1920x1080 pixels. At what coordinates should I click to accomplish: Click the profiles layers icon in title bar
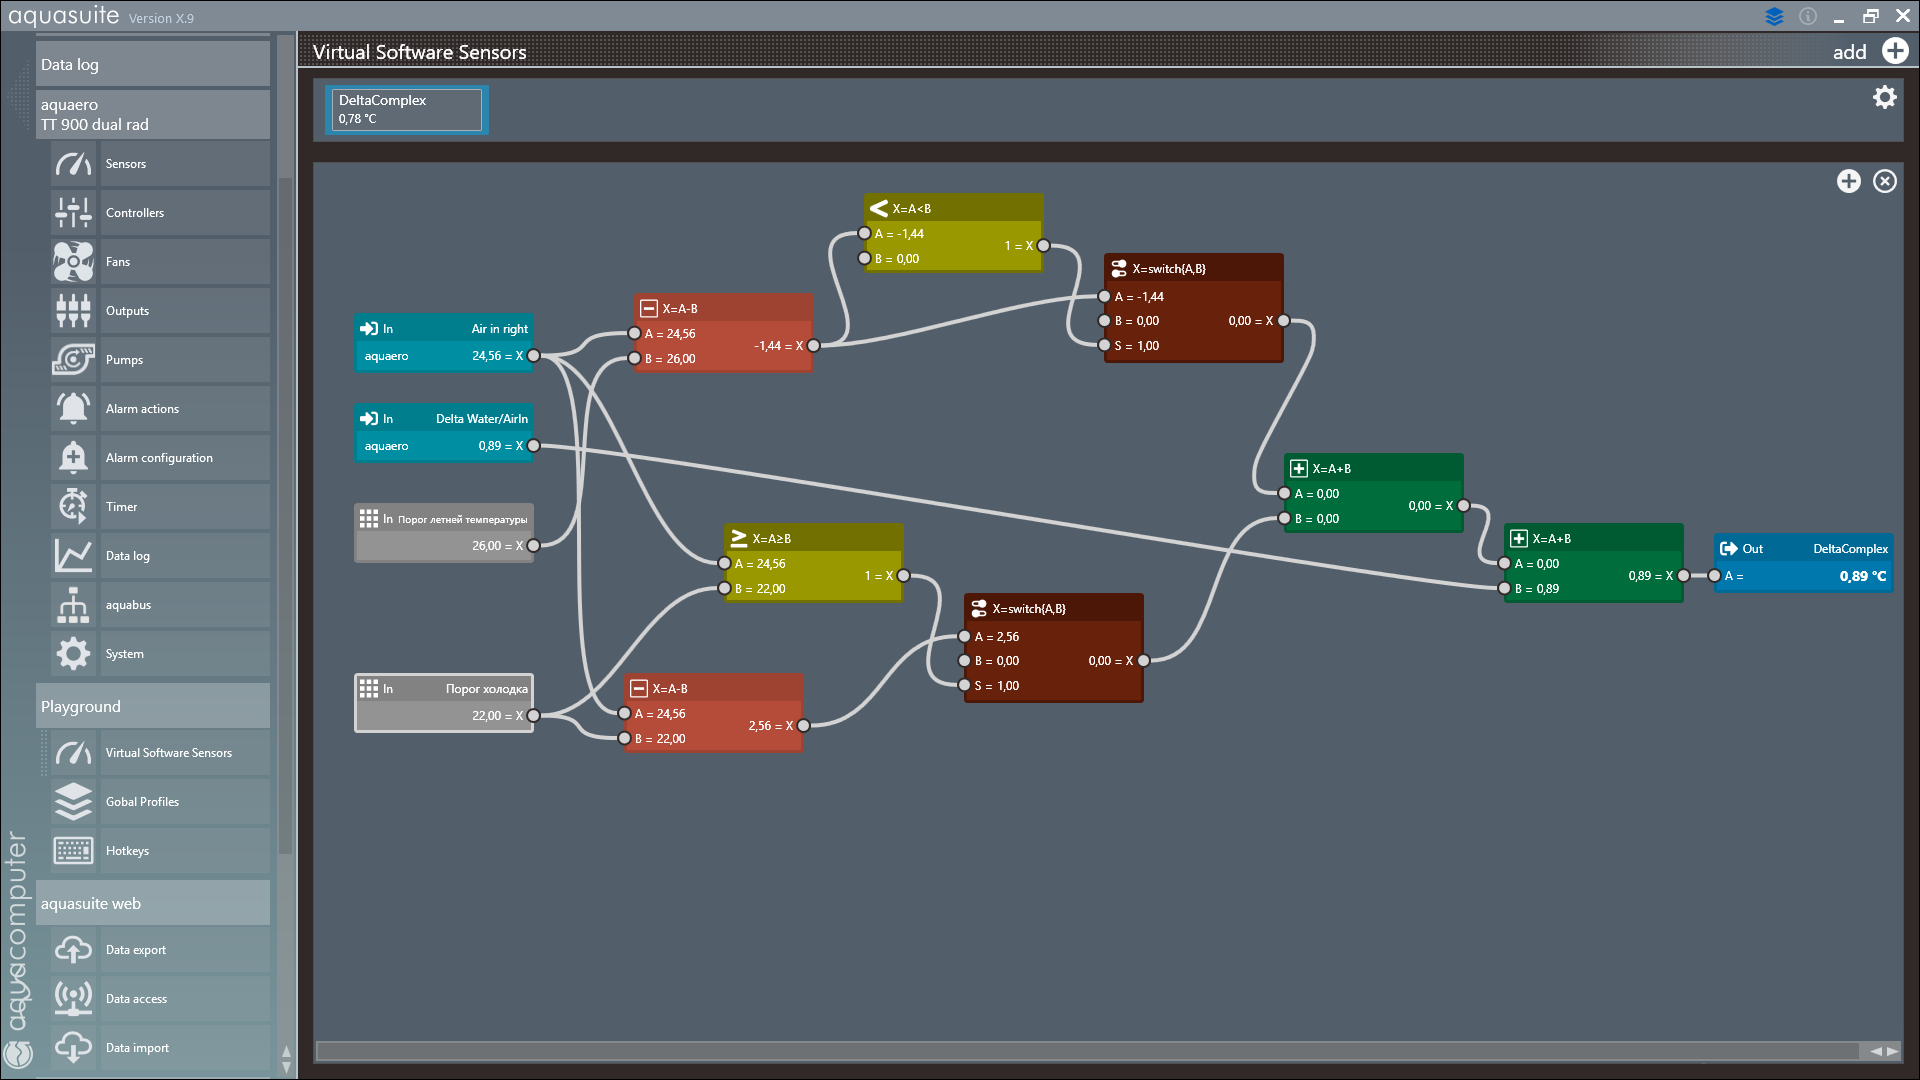click(x=1774, y=17)
